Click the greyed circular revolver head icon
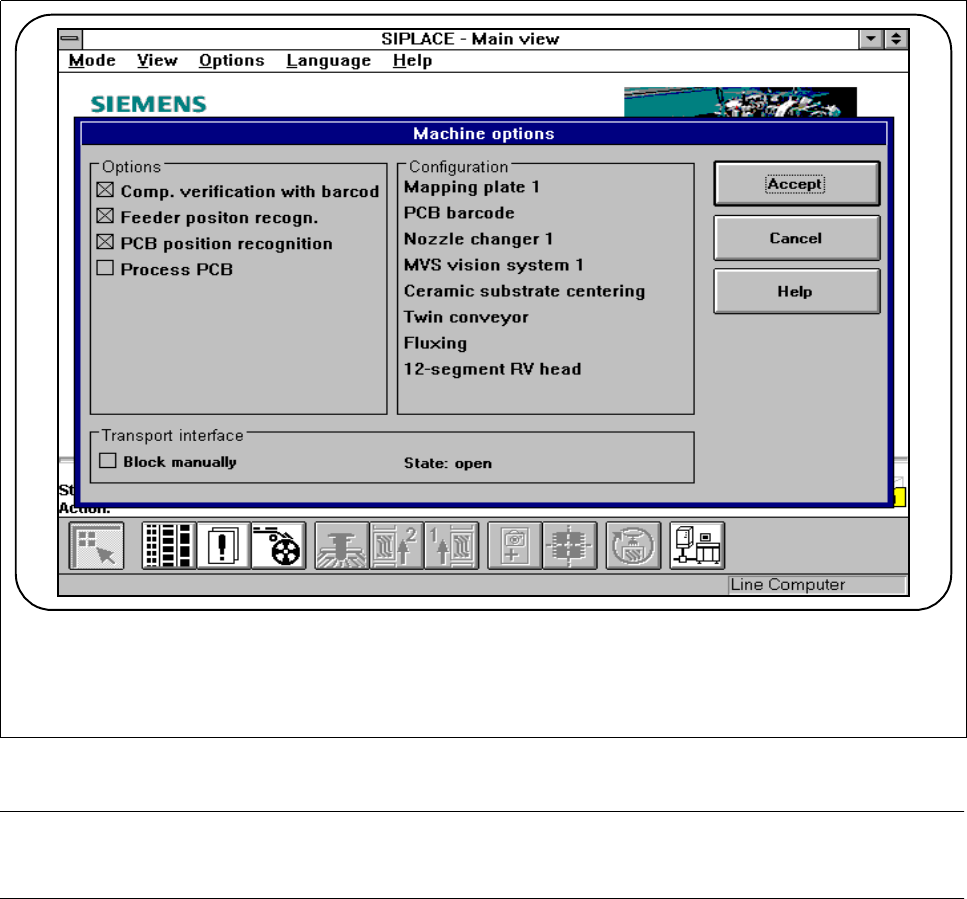 [633, 546]
